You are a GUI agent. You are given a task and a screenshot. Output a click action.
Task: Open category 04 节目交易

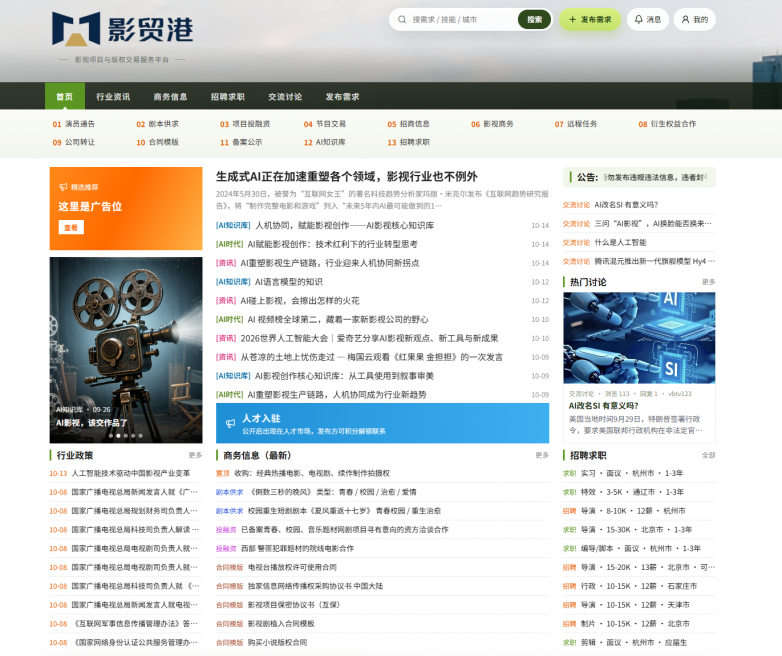(x=325, y=124)
